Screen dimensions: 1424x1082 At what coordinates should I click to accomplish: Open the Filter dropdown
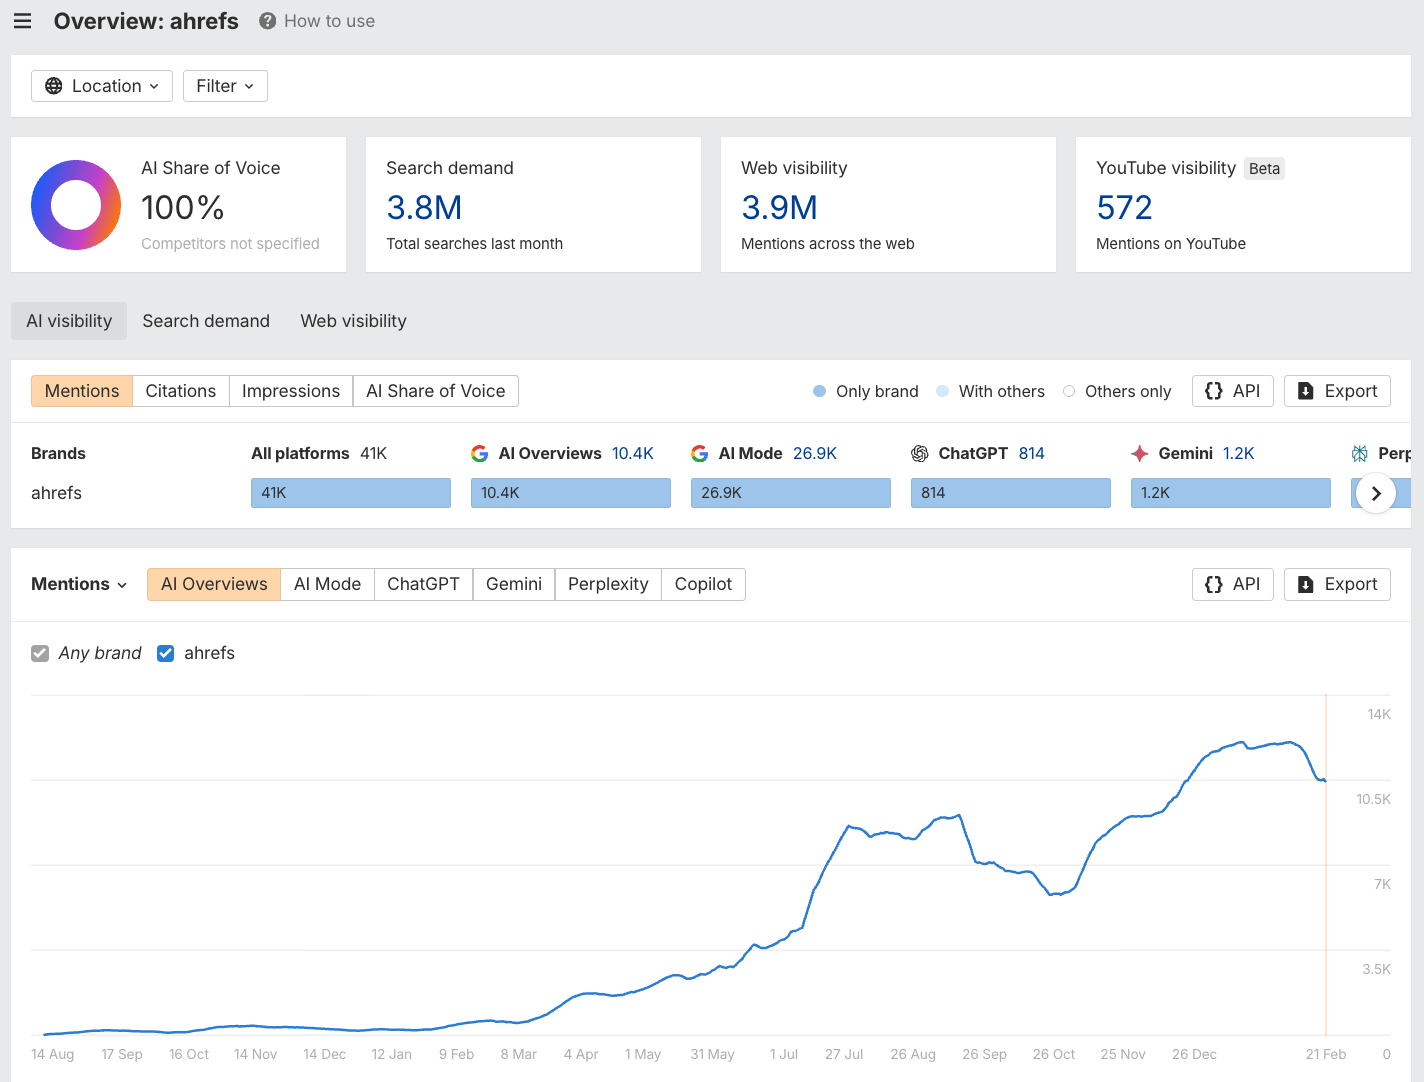(224, 85)
